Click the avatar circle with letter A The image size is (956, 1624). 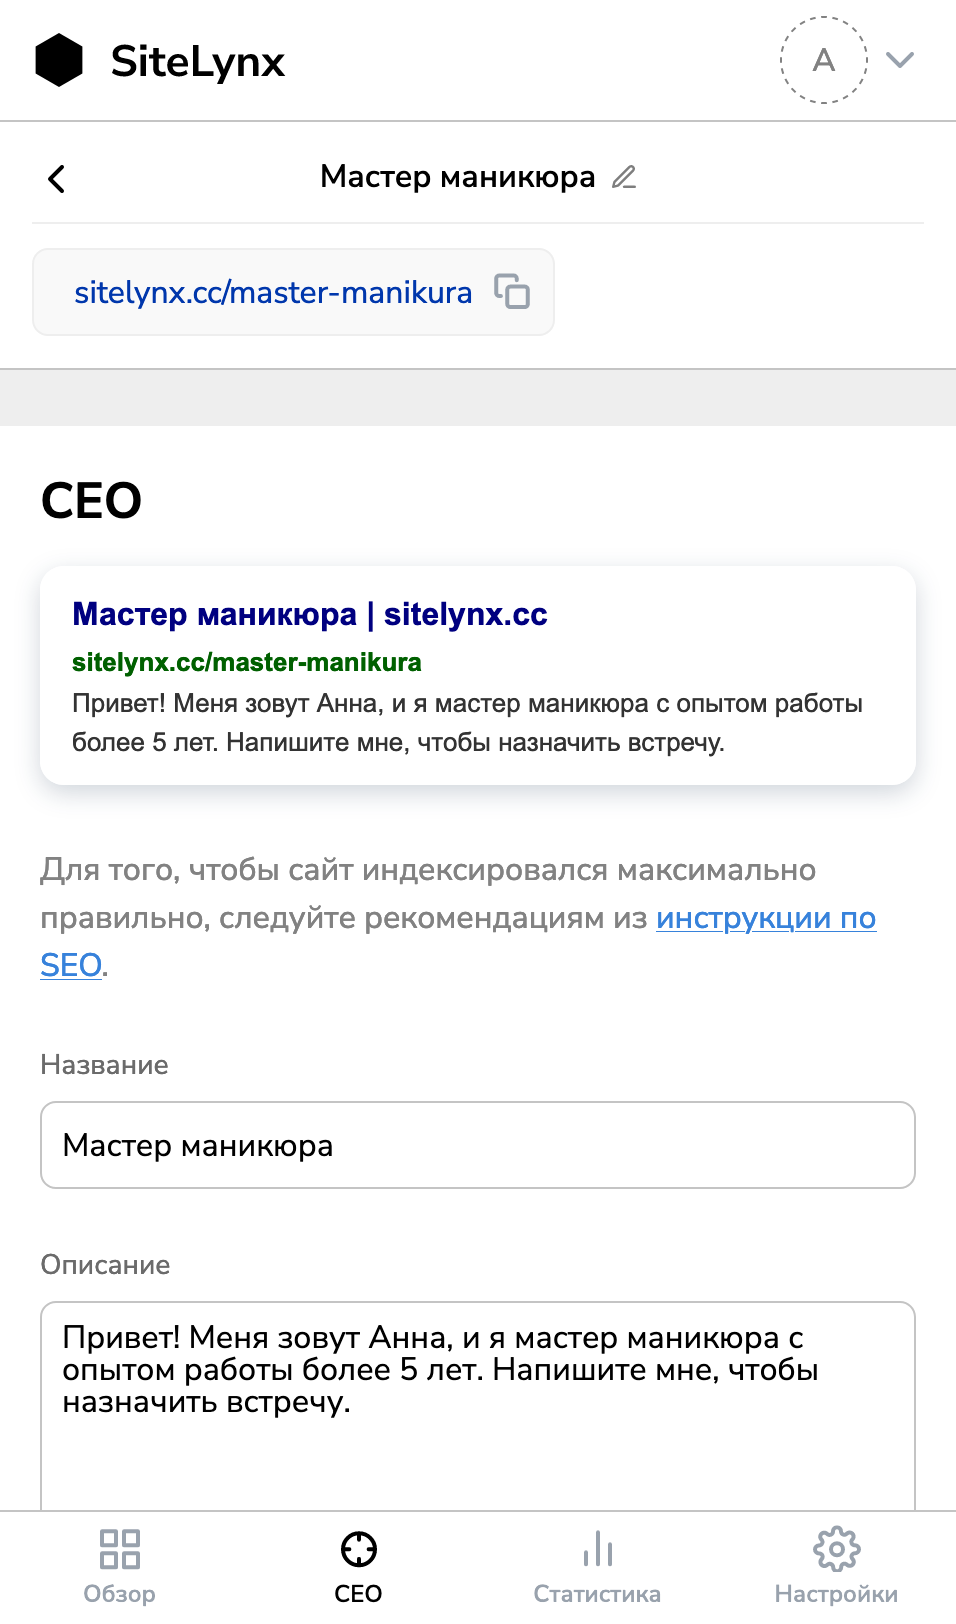(x=822, y=60)
